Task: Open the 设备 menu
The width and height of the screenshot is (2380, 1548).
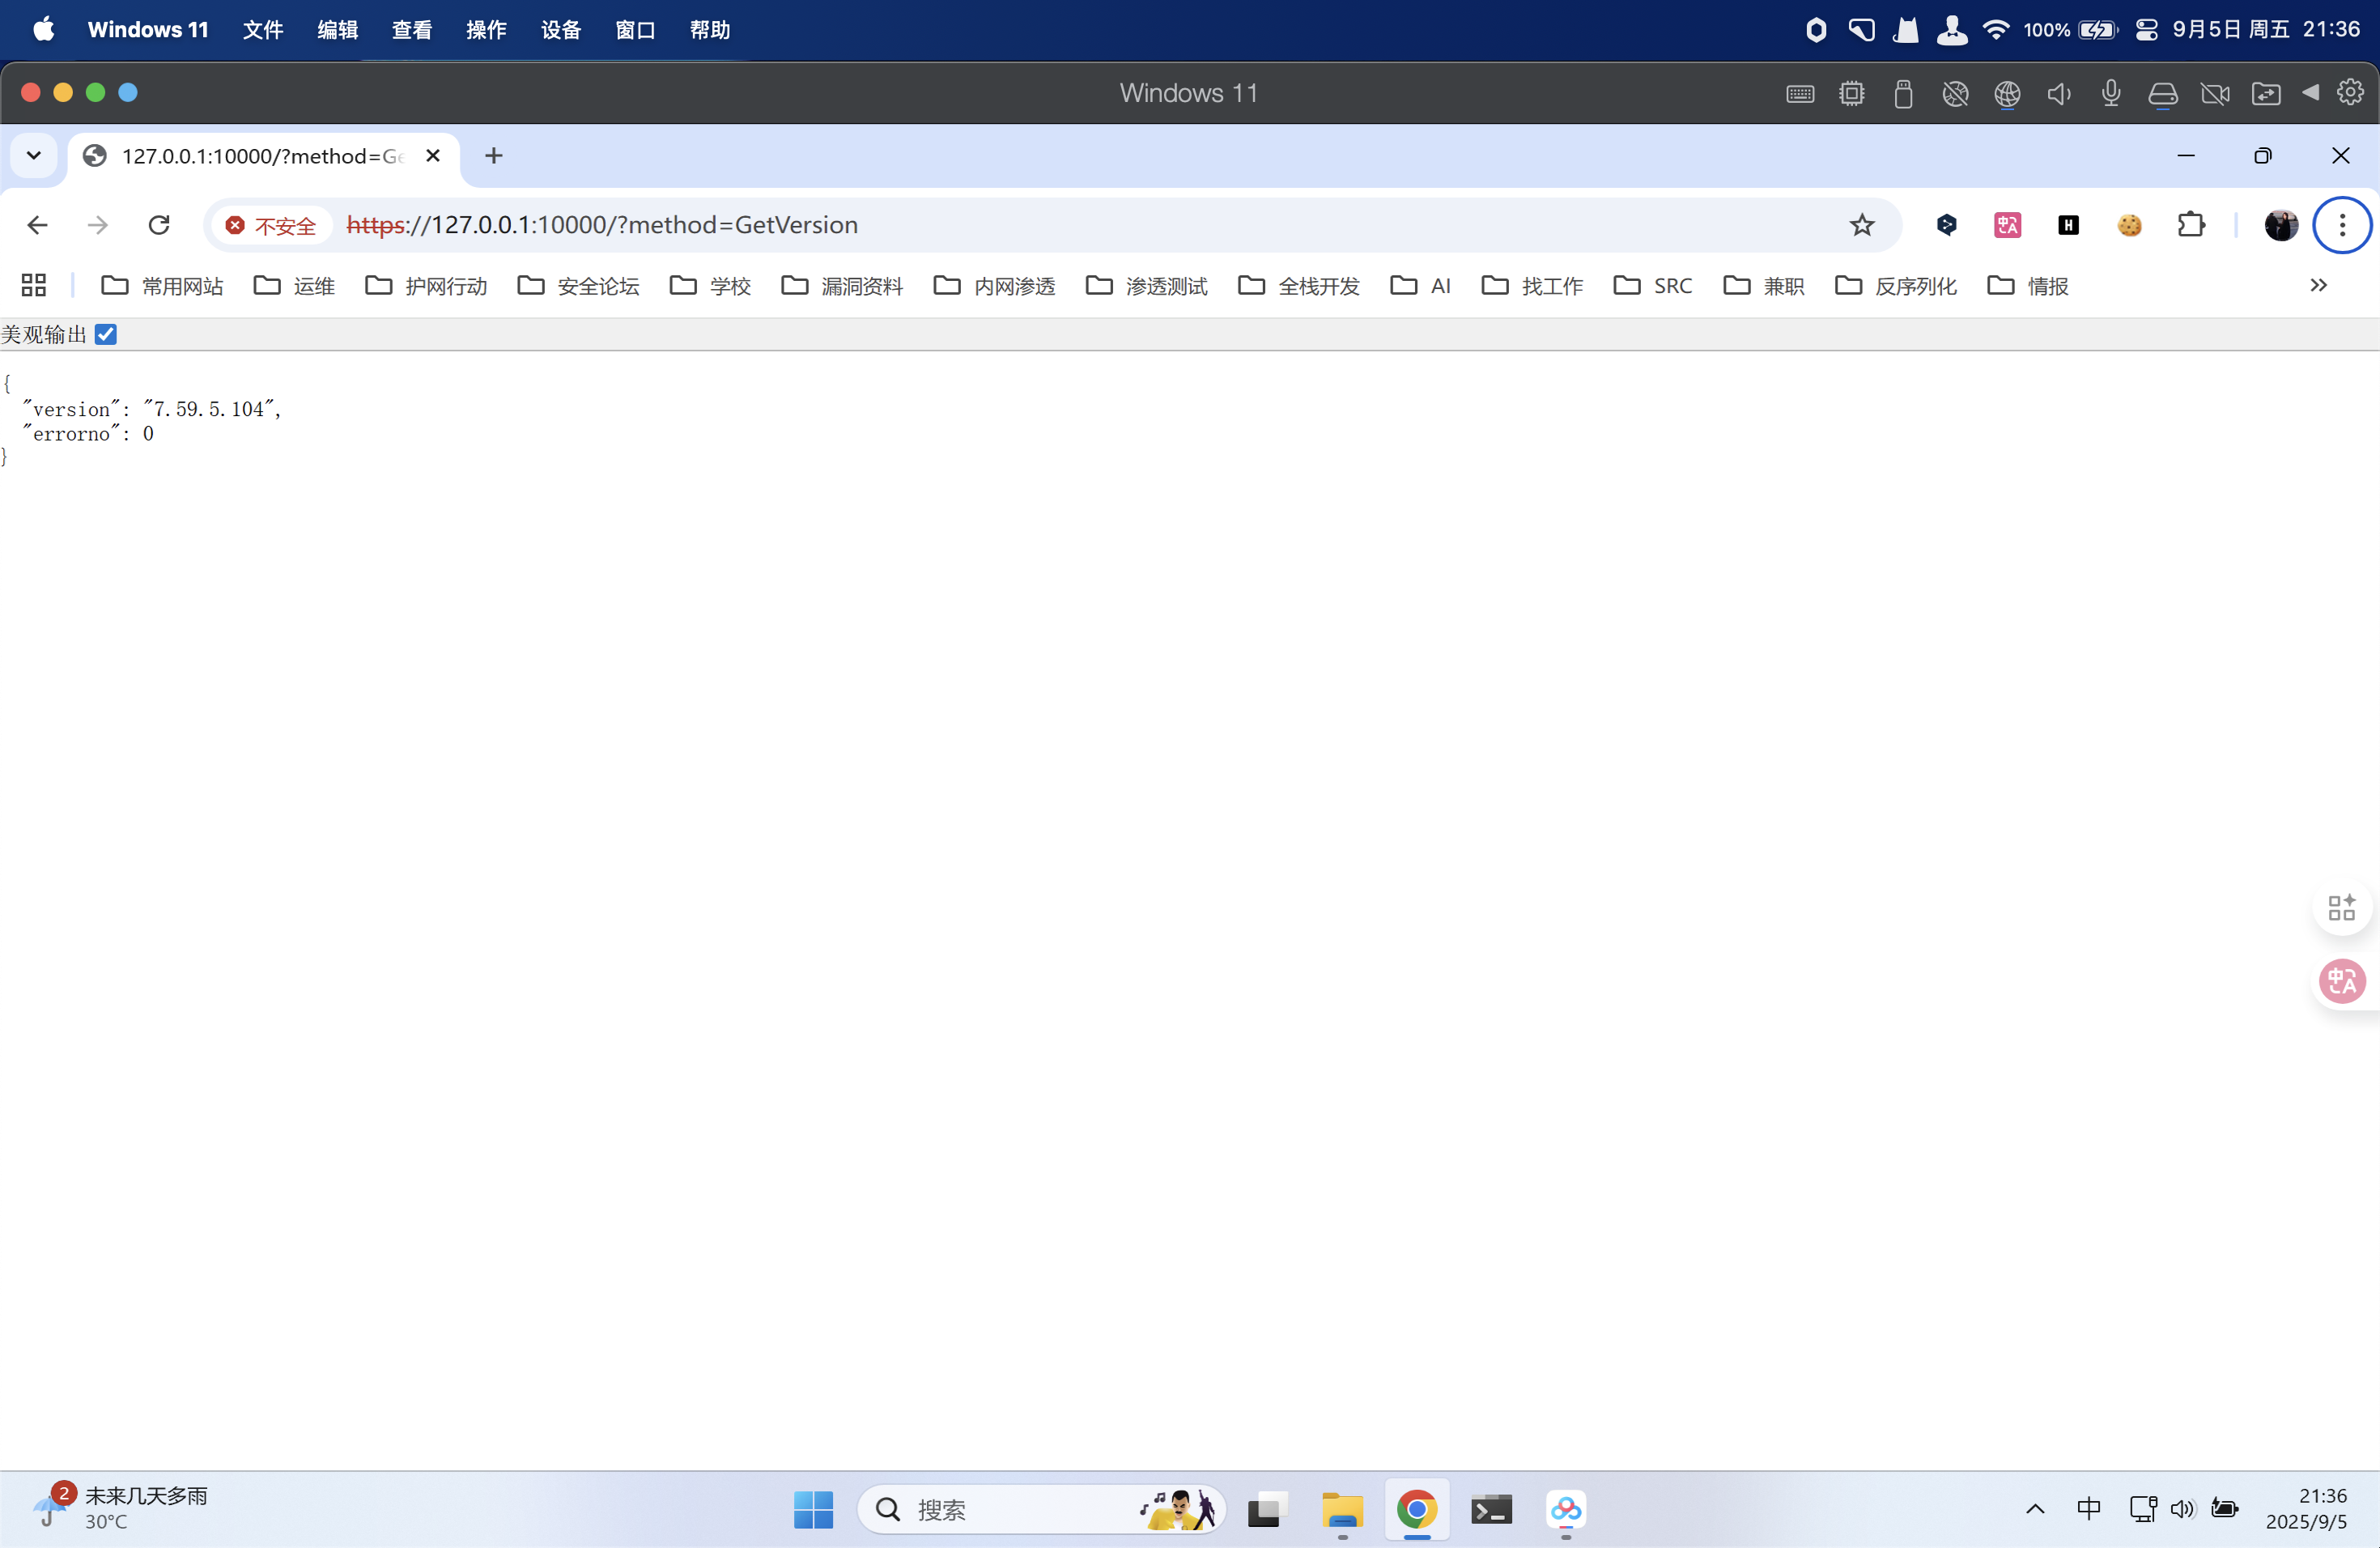Action: click(x=560, y=30)
